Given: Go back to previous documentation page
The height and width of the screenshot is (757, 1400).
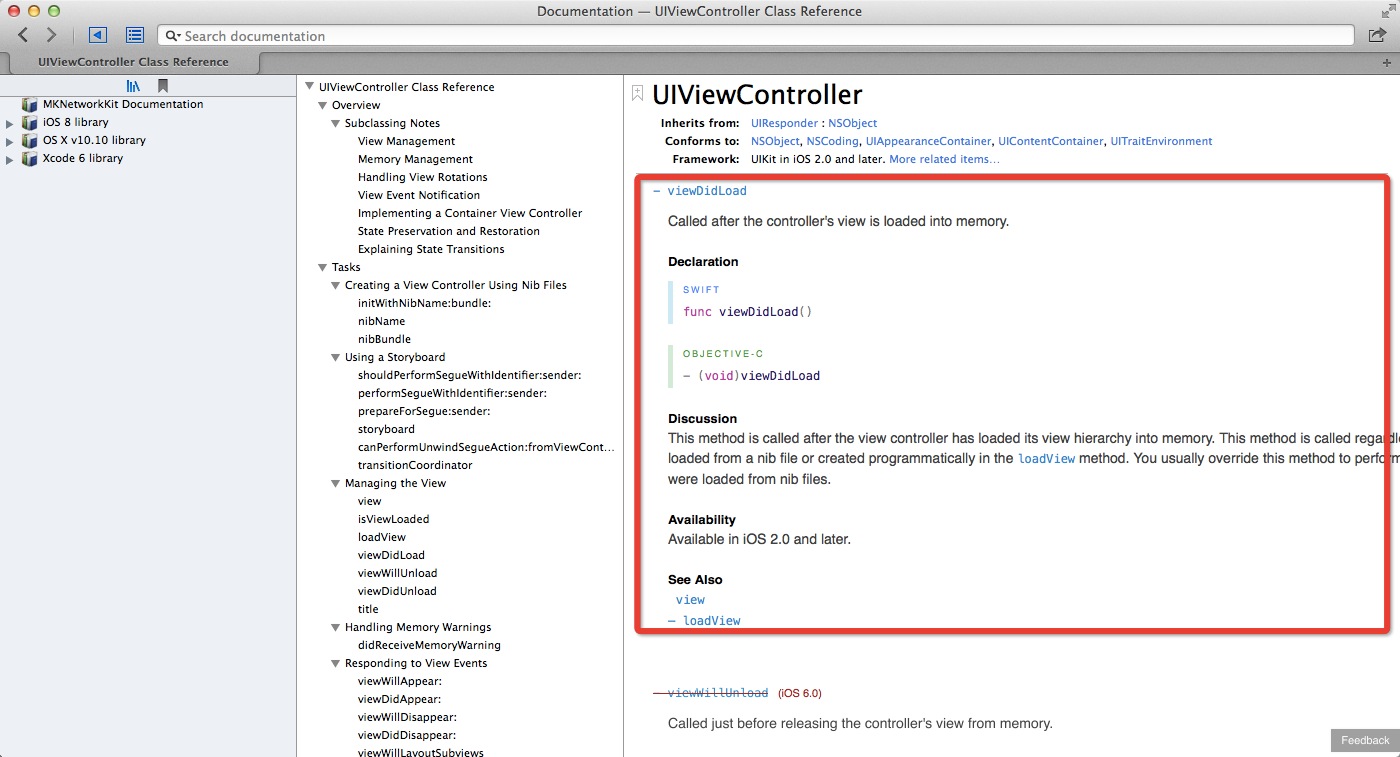Looking at the screenshot, I should pos(23,35).
